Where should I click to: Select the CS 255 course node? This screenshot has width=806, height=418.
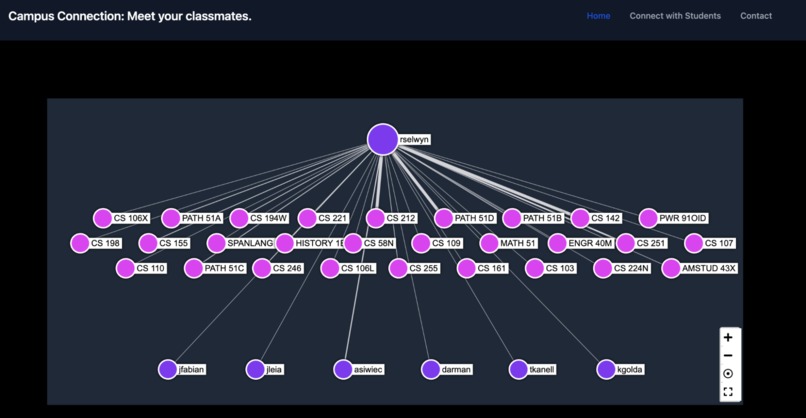pos(398,268)
